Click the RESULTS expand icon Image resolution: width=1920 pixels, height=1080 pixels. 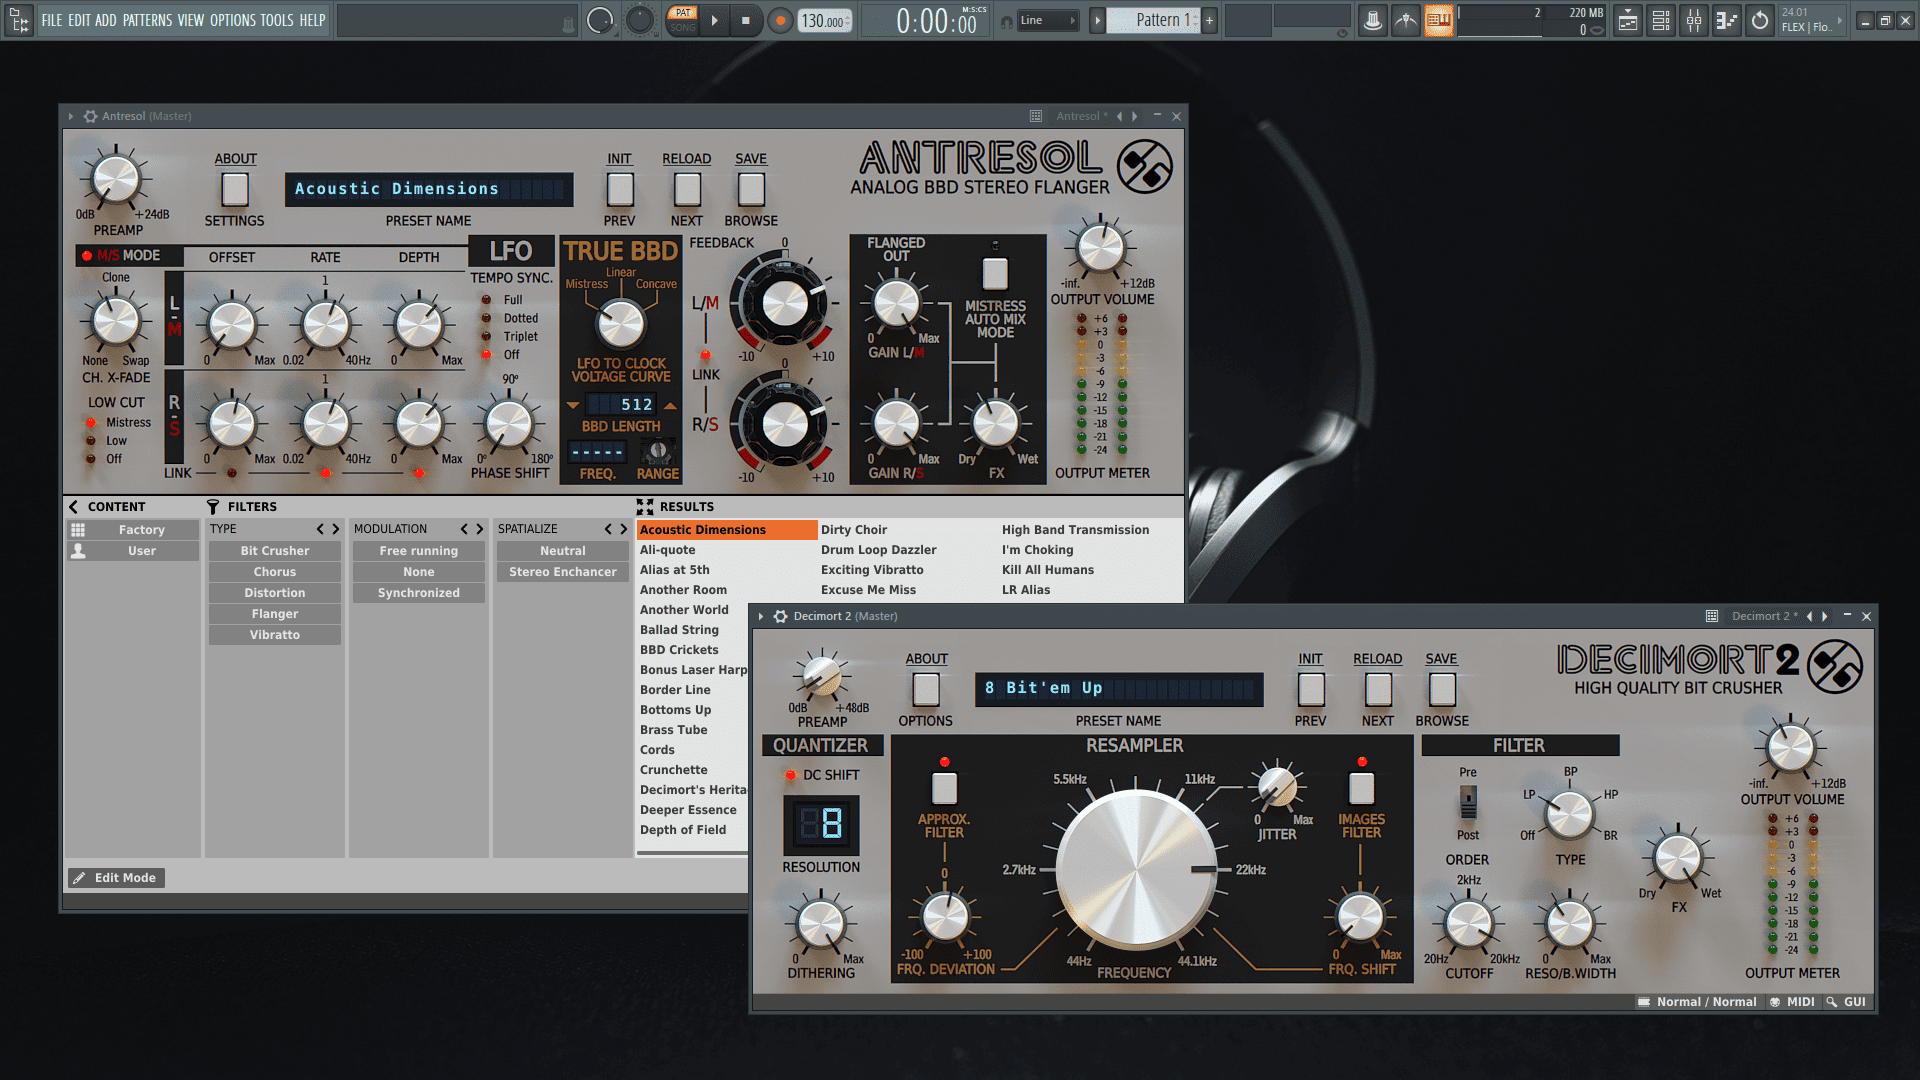pyautogui.click(x=645, y=507)
